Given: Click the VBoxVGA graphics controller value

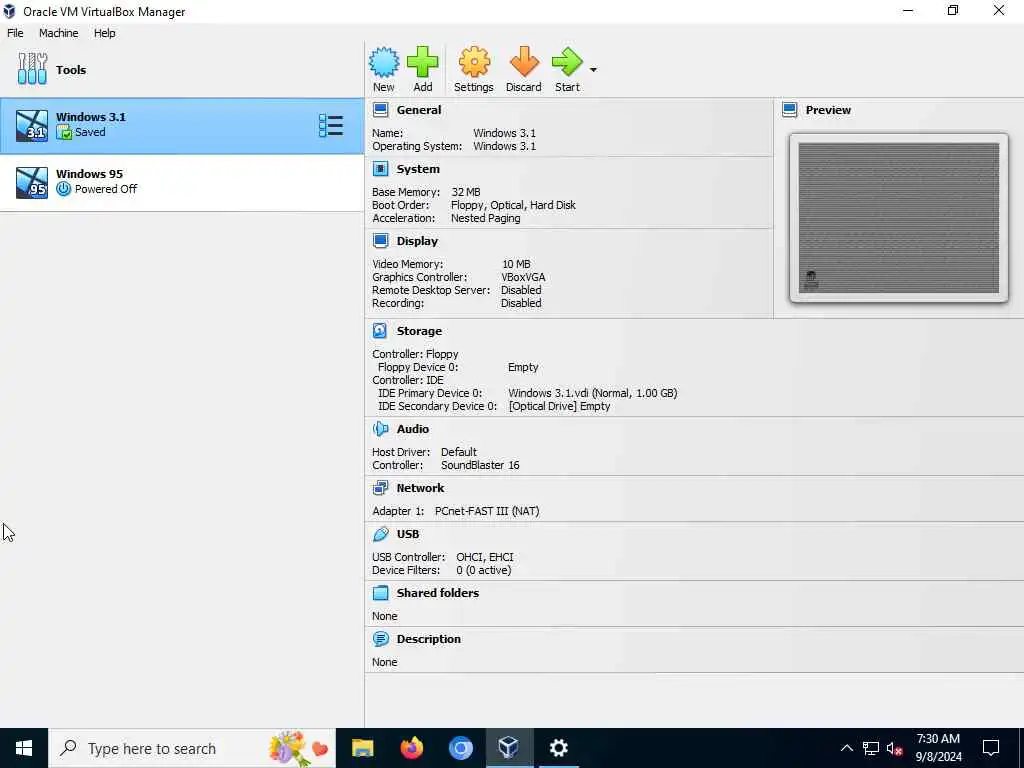Looking at the screenshot, I should [523, 277].
